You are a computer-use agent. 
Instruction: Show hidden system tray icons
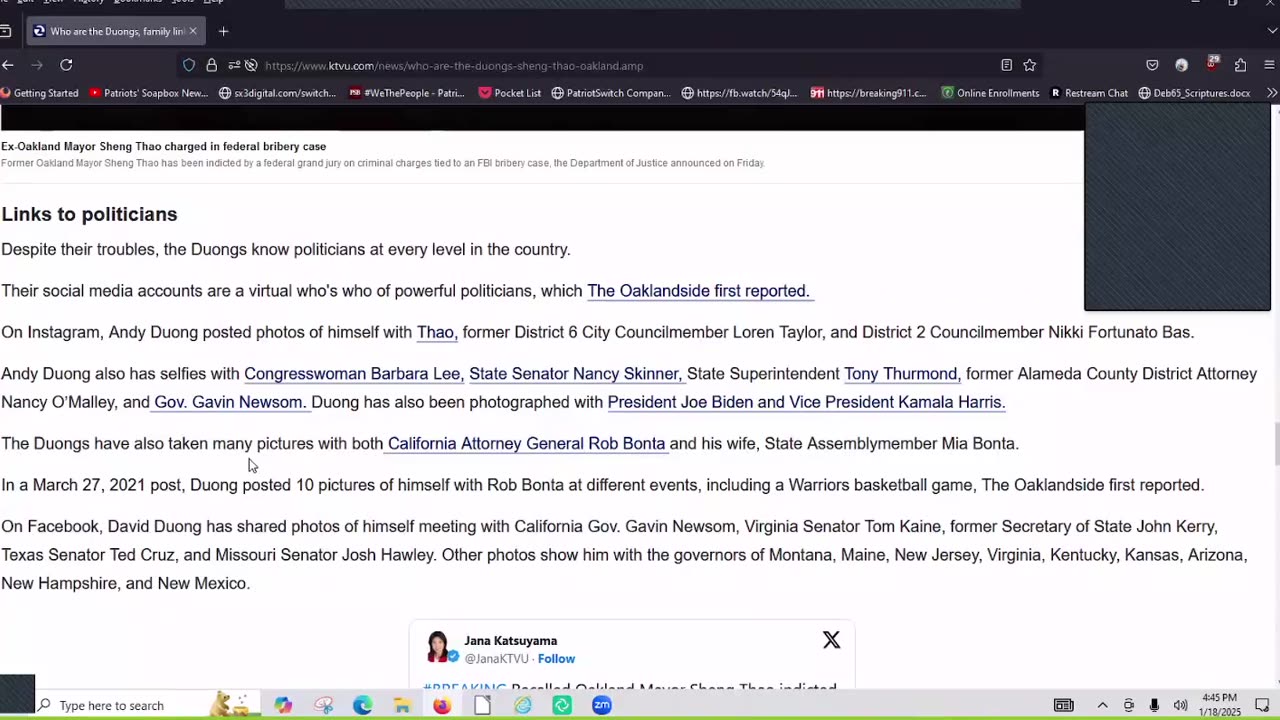(1102, 705)
